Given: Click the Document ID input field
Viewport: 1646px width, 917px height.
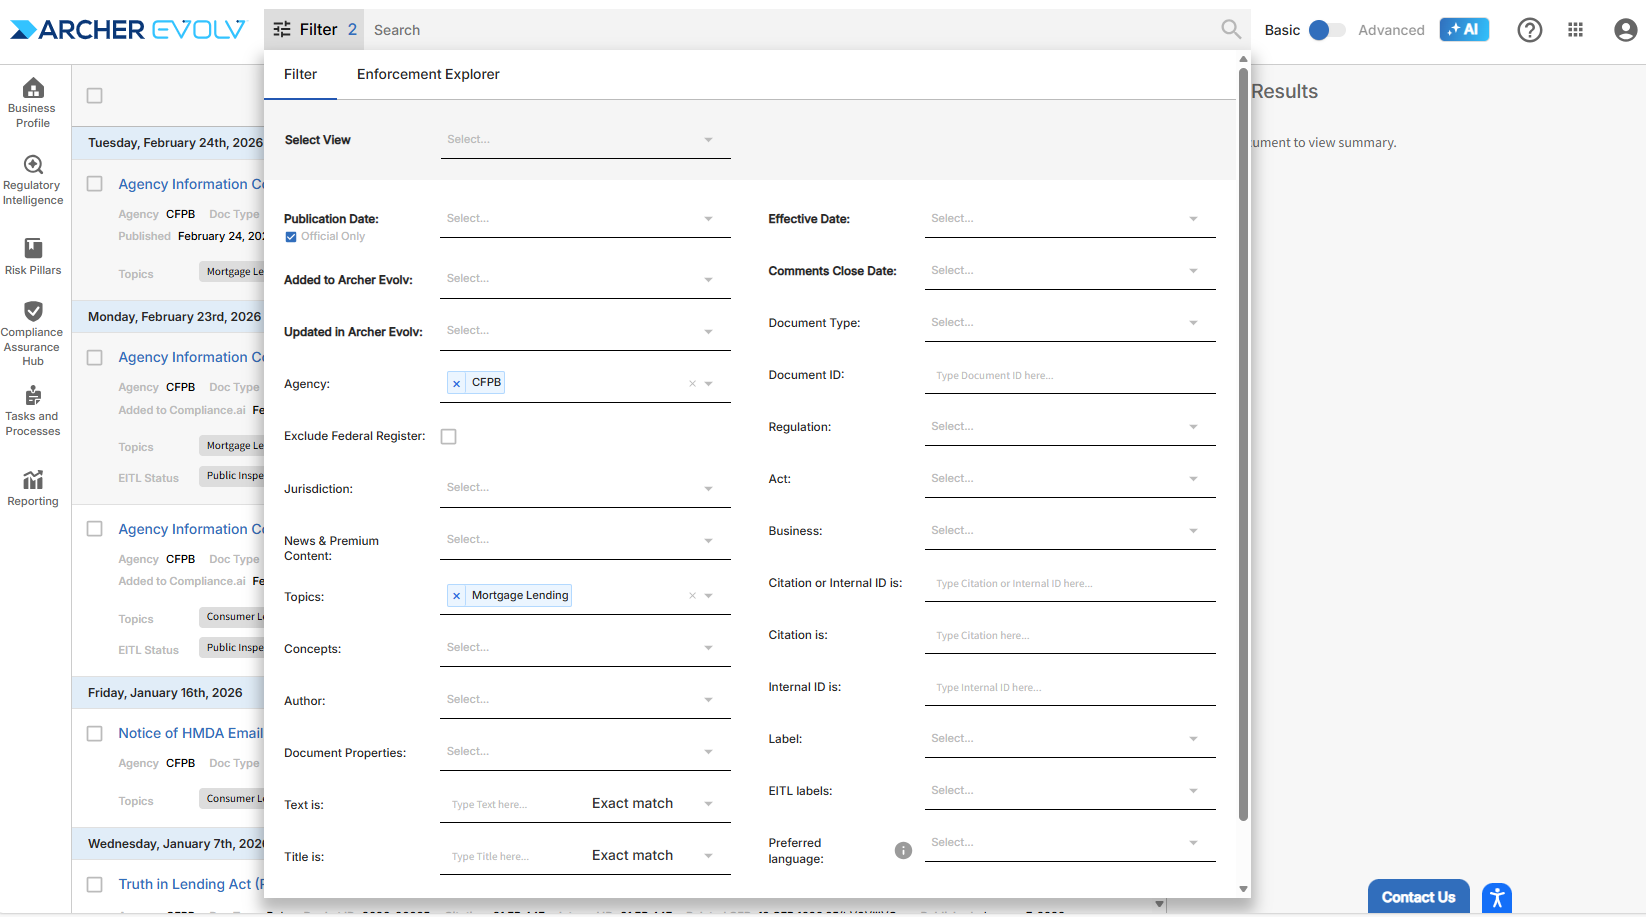Looking at the screenshot, I should coord(1069,376).
